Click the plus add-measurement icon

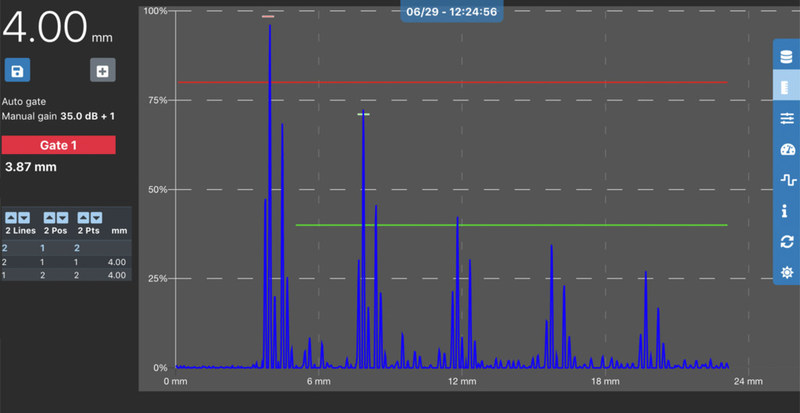tap(103, 70)
